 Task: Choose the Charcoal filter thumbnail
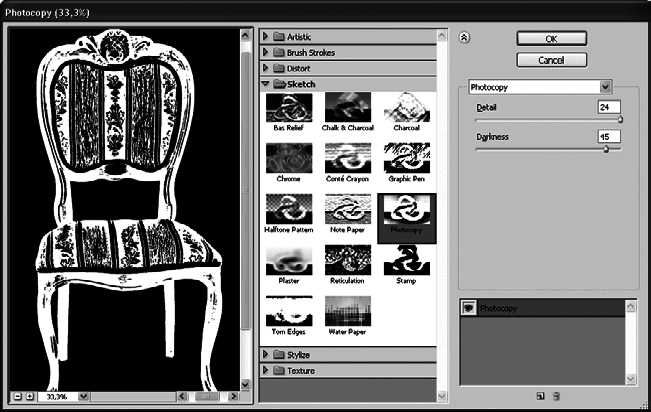(407, 108)
